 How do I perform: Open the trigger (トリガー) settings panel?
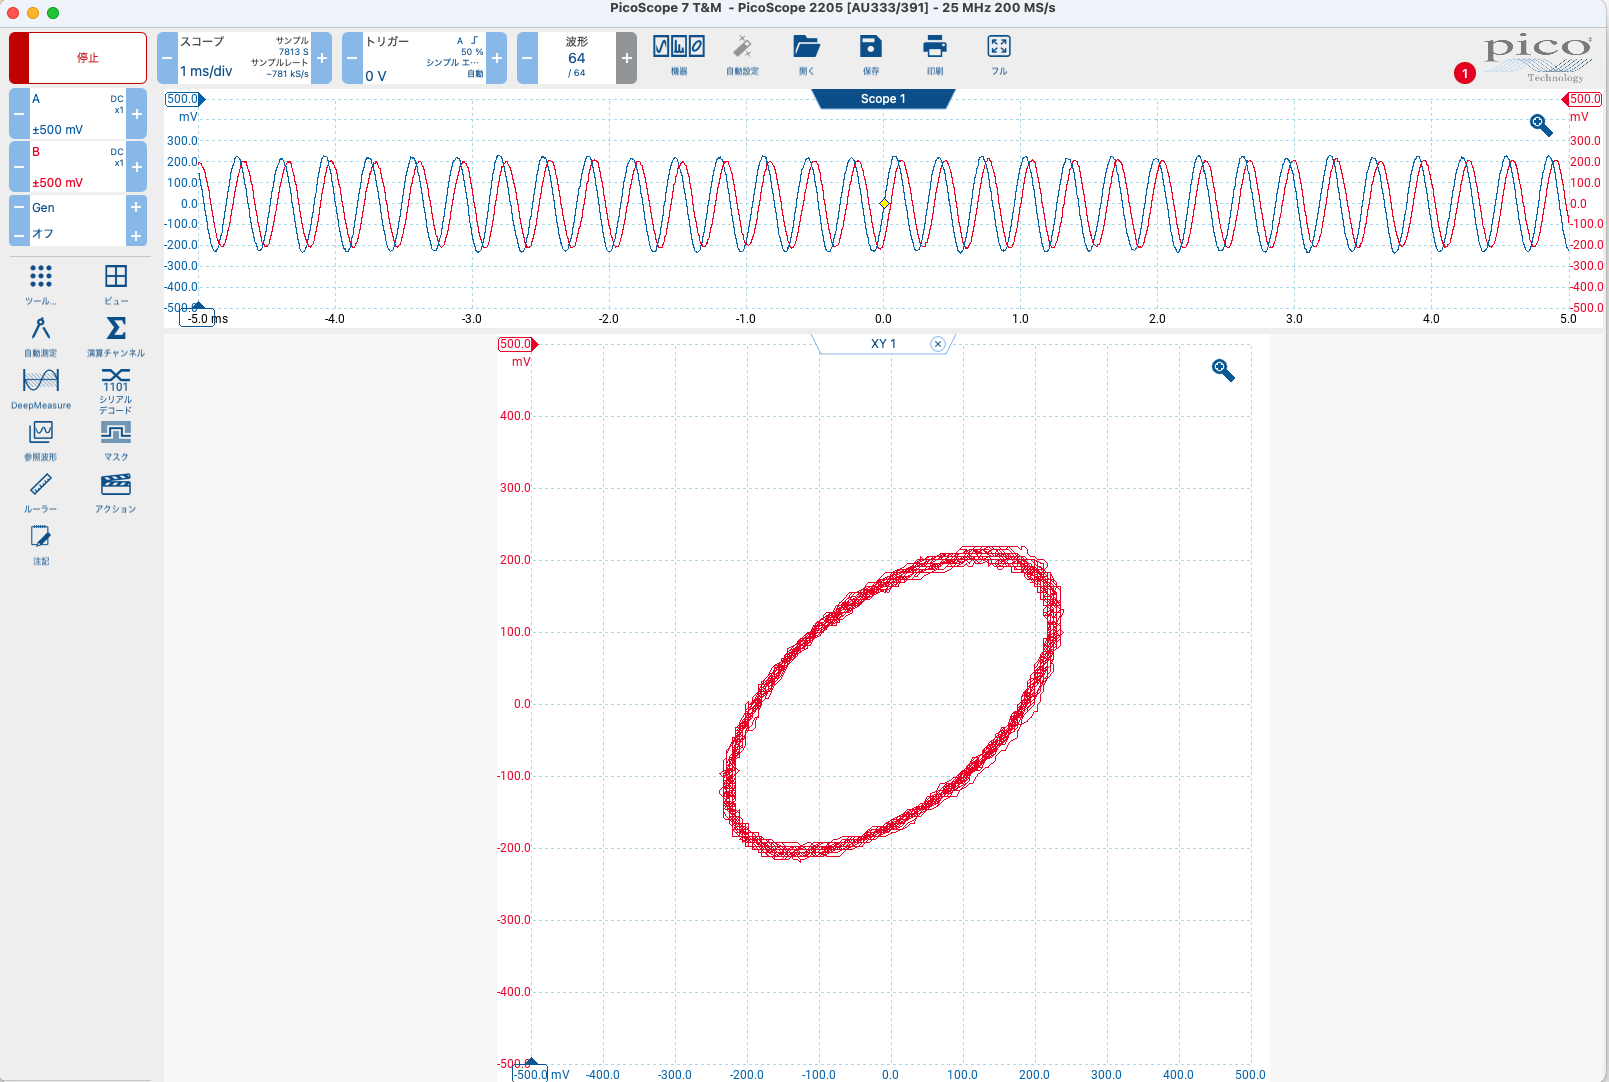click(x=423, y=58)
